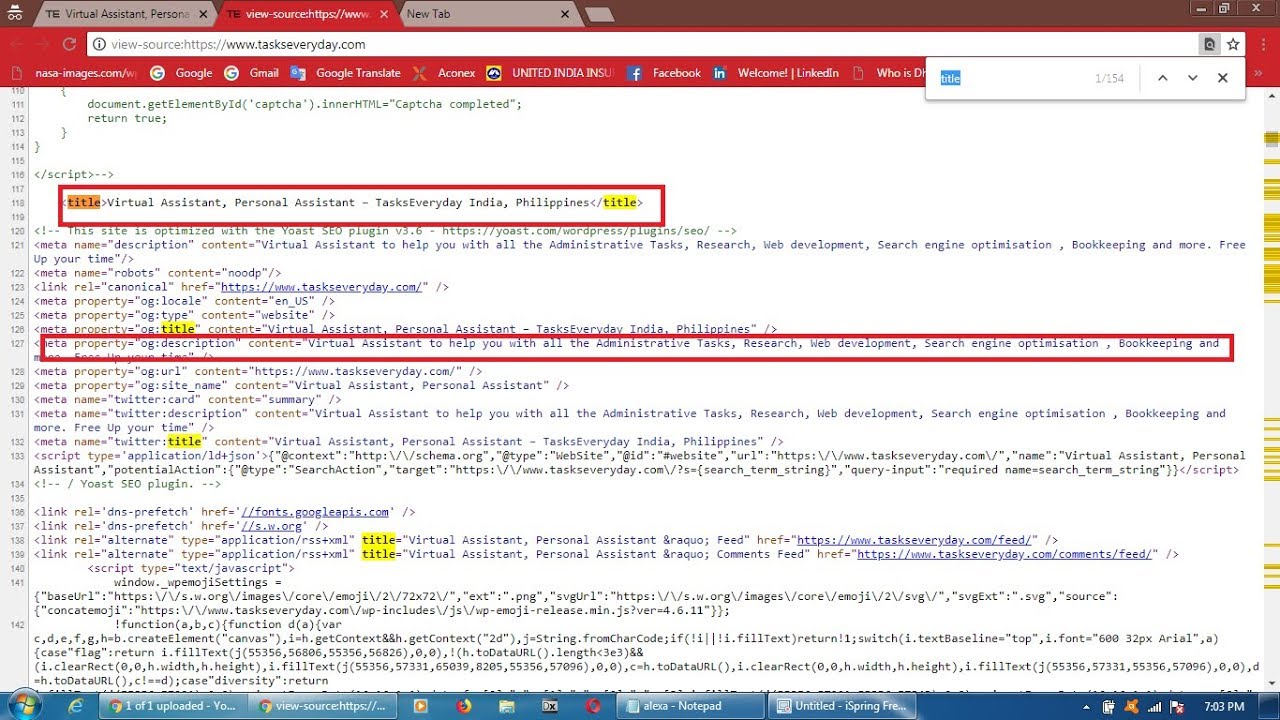The width and height of the screenshot is (1280, 720).
Task: Click line number 118 in source
Action: point(17,203)
